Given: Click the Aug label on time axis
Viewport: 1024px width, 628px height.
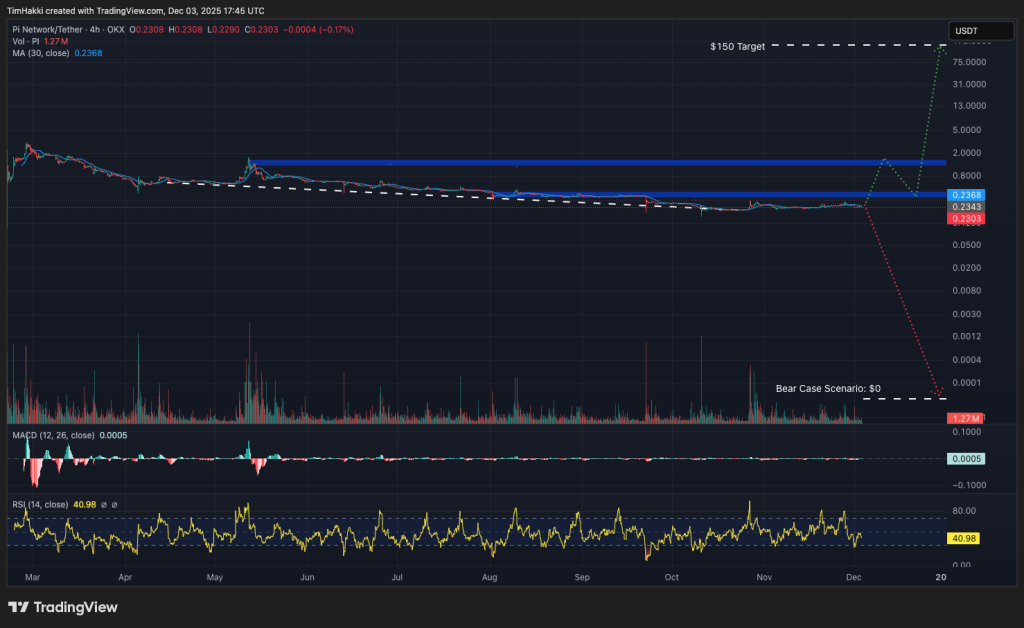Looking at the screenshot, I should [x=489, y=578].
